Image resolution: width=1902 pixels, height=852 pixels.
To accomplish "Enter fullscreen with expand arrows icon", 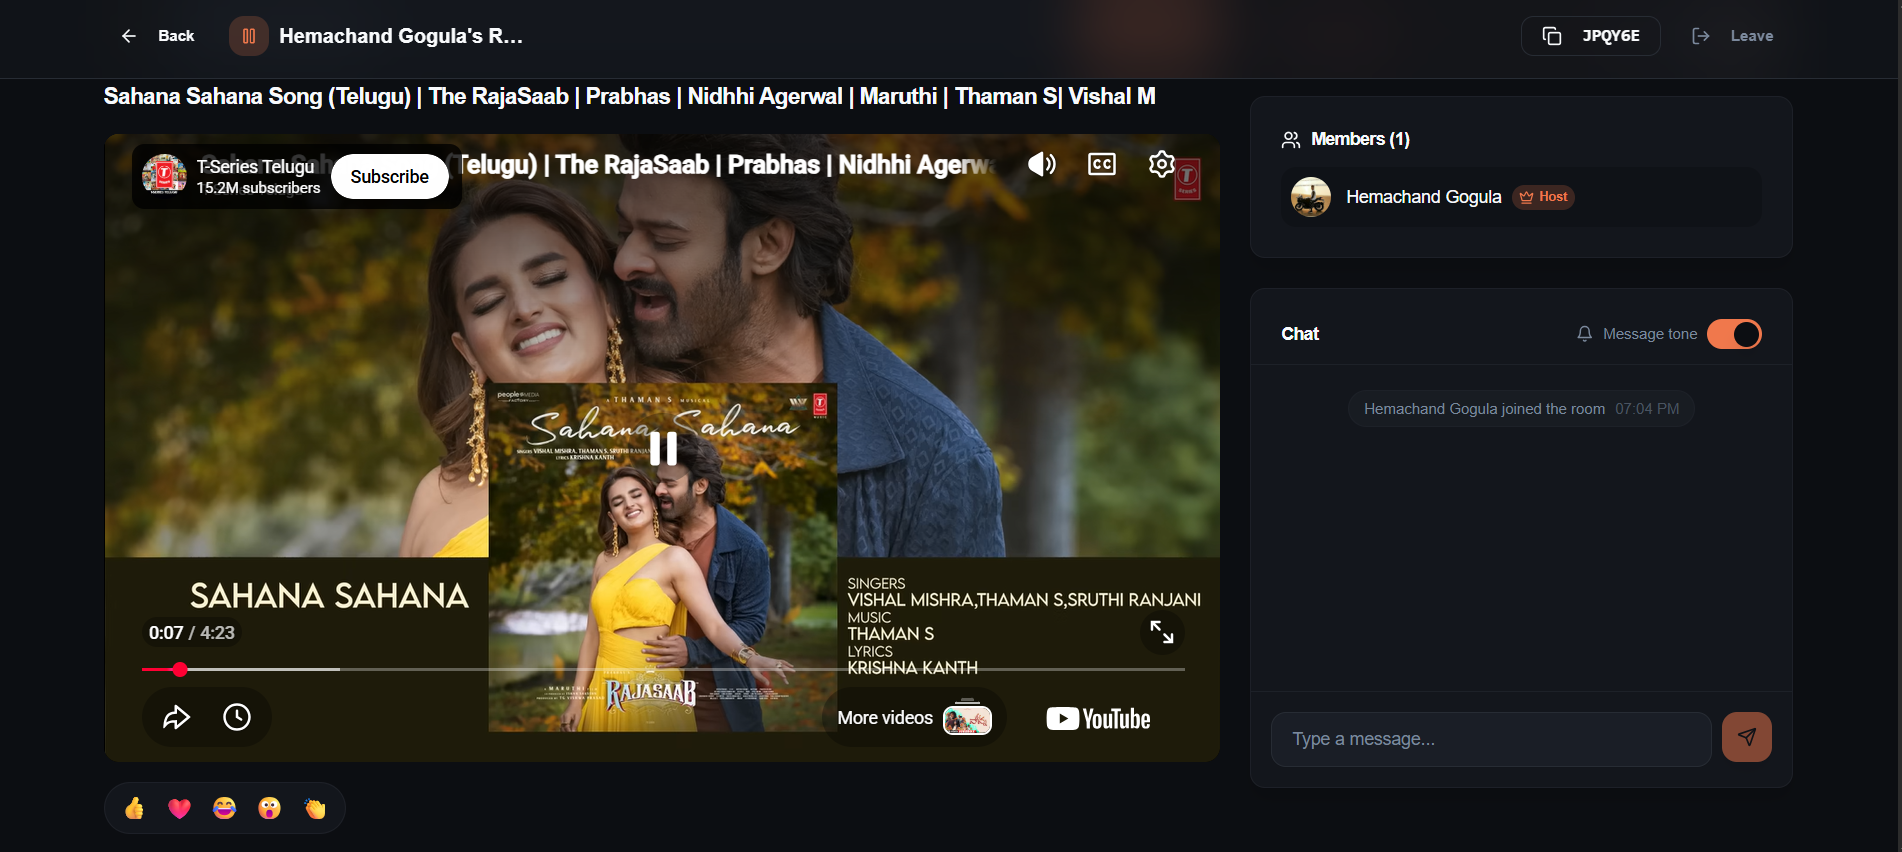I will pos(1162,632).
